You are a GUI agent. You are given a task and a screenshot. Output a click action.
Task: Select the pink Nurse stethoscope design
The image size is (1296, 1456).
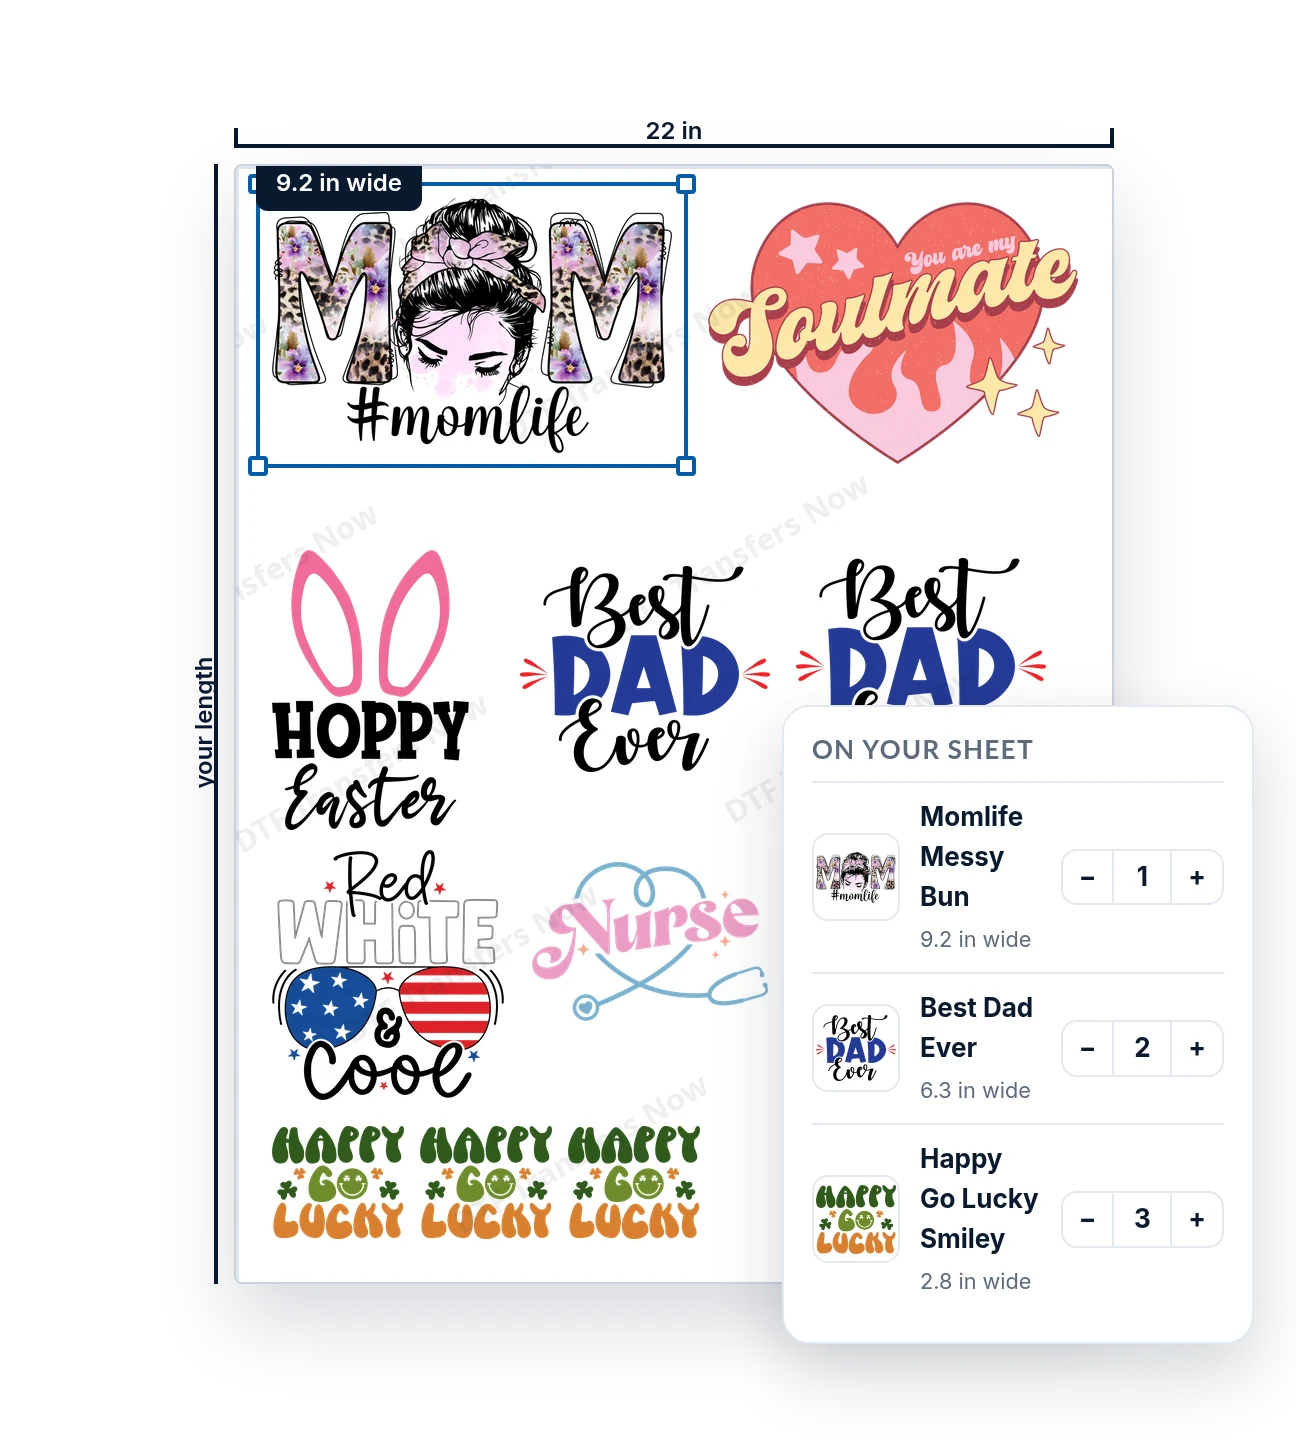click(650, 940)
